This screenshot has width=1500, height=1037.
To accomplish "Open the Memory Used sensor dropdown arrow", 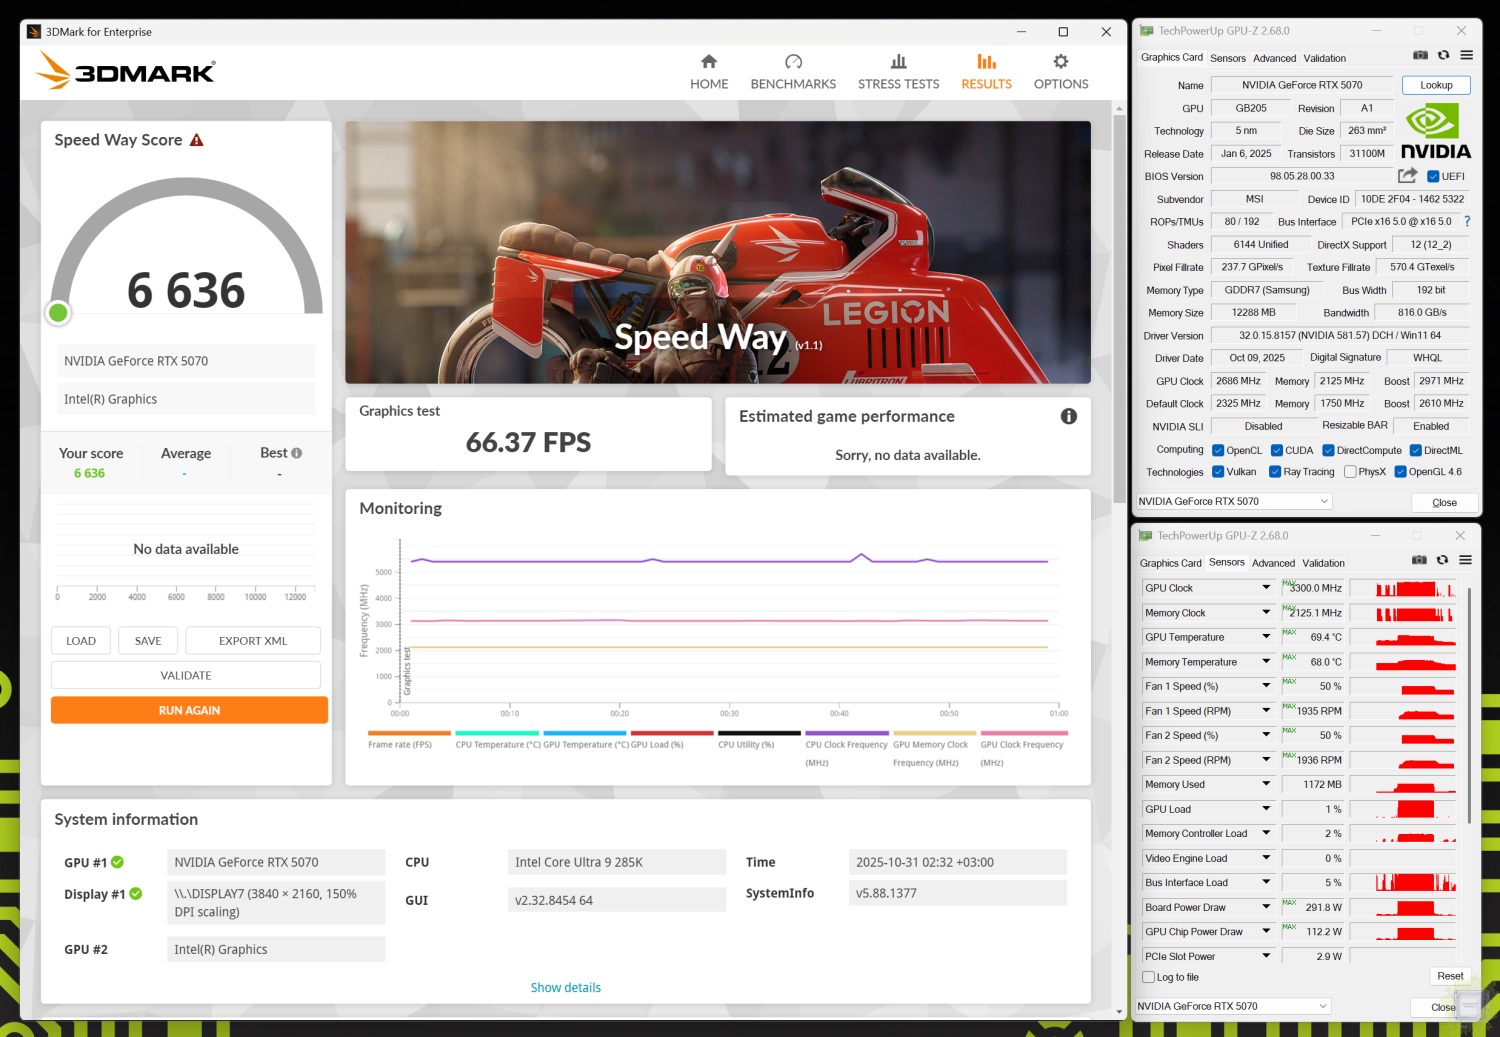I will point(1266,784).
